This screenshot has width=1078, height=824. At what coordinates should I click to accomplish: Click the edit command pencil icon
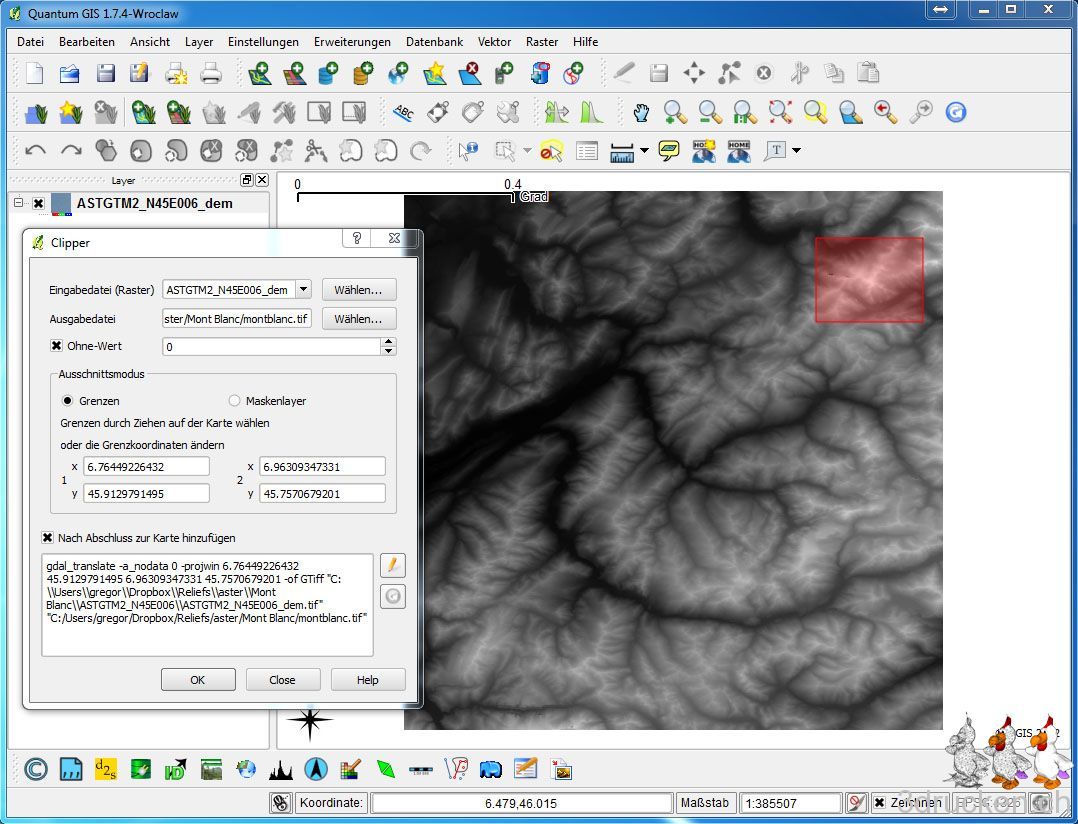(393, 565)
